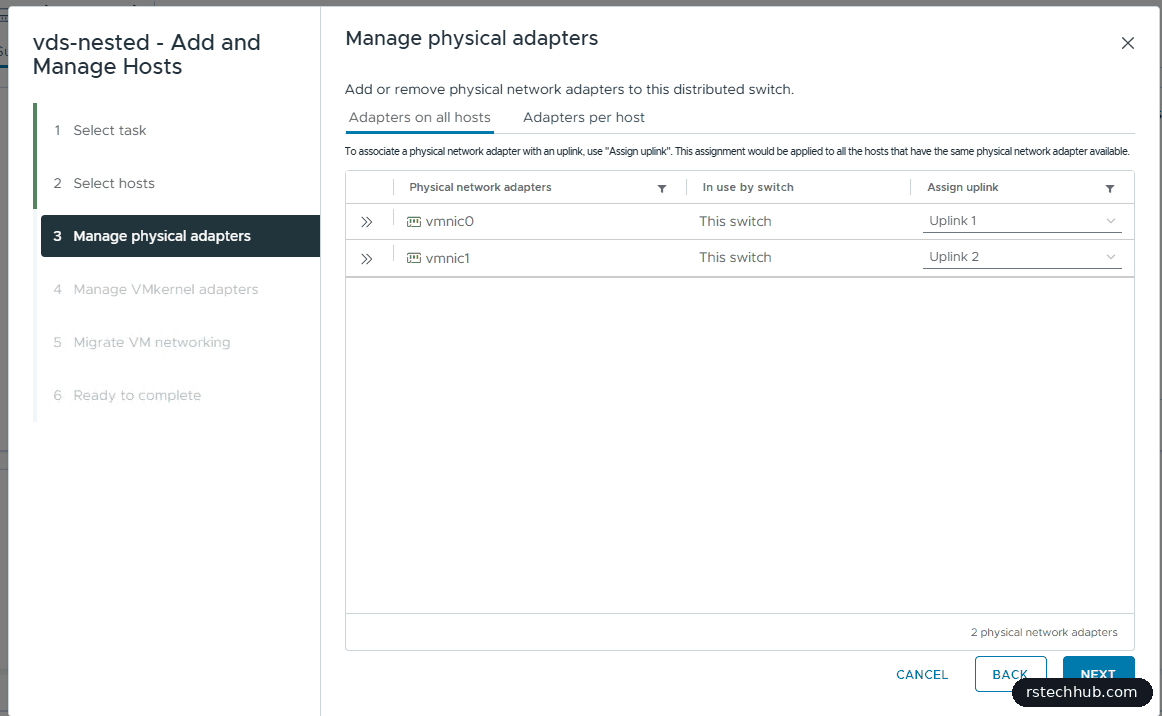Select the Adapters on all hosts tab
The image size is (1162, 716).
pyautogui.click(x=419, y=117)
